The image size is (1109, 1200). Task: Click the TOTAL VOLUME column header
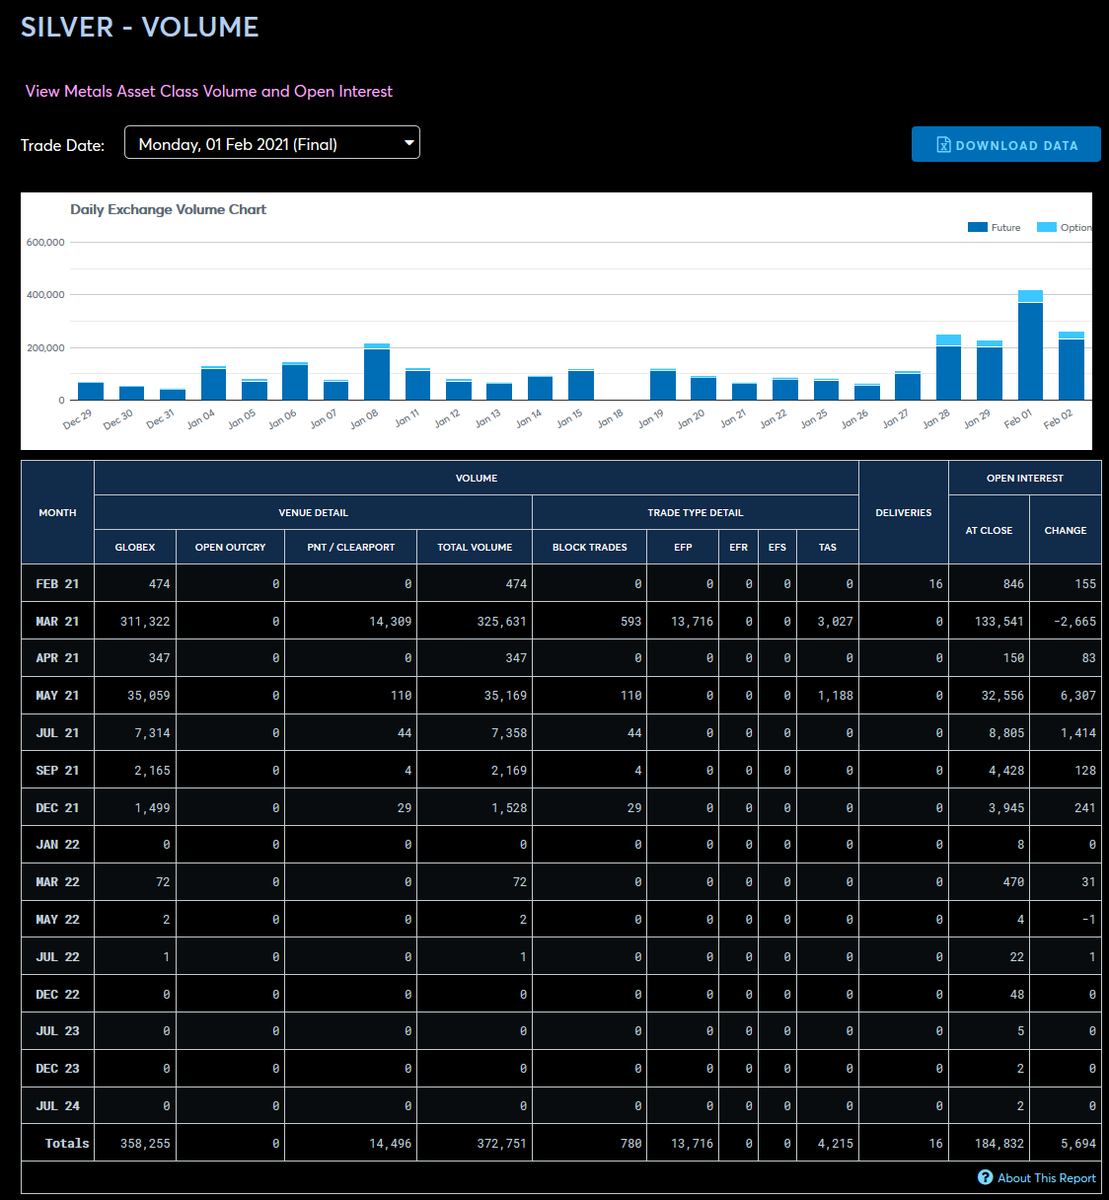pyautogui.click(x=475, y=547)
